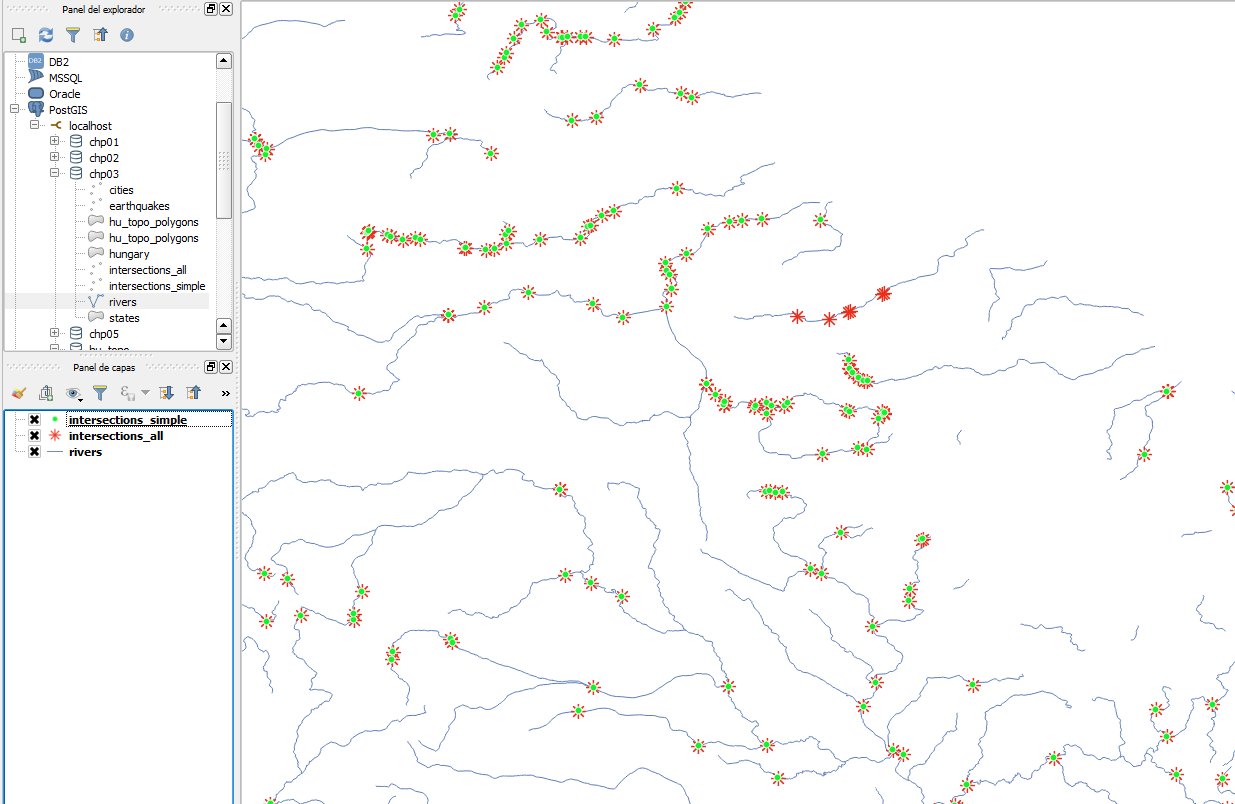Refresh the explorer panel tree

click(x=46, y=35)
